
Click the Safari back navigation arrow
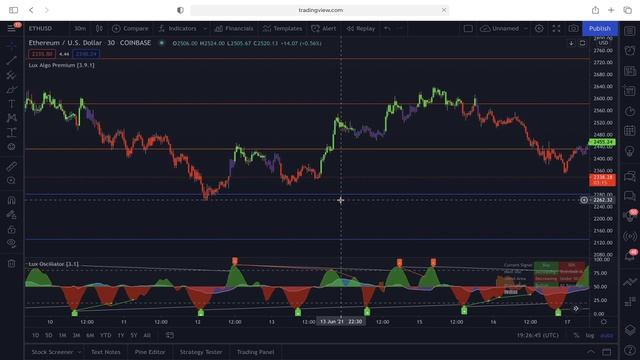click(x=31, y=10)
